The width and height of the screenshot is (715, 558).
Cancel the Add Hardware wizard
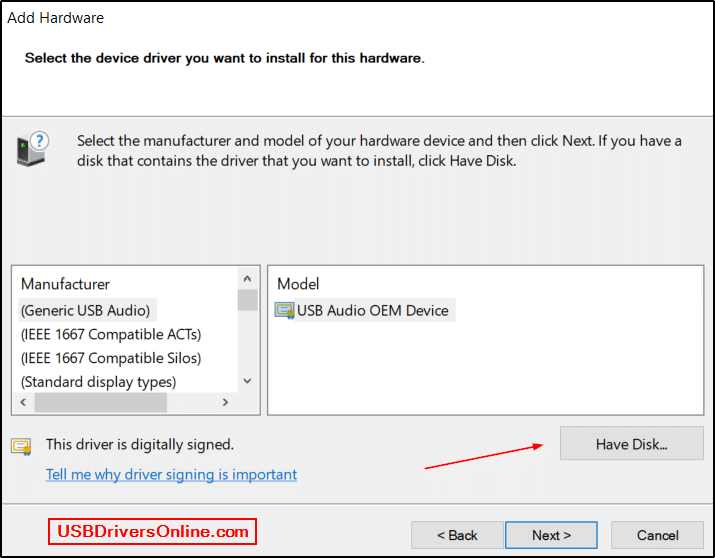pos(657,535)
